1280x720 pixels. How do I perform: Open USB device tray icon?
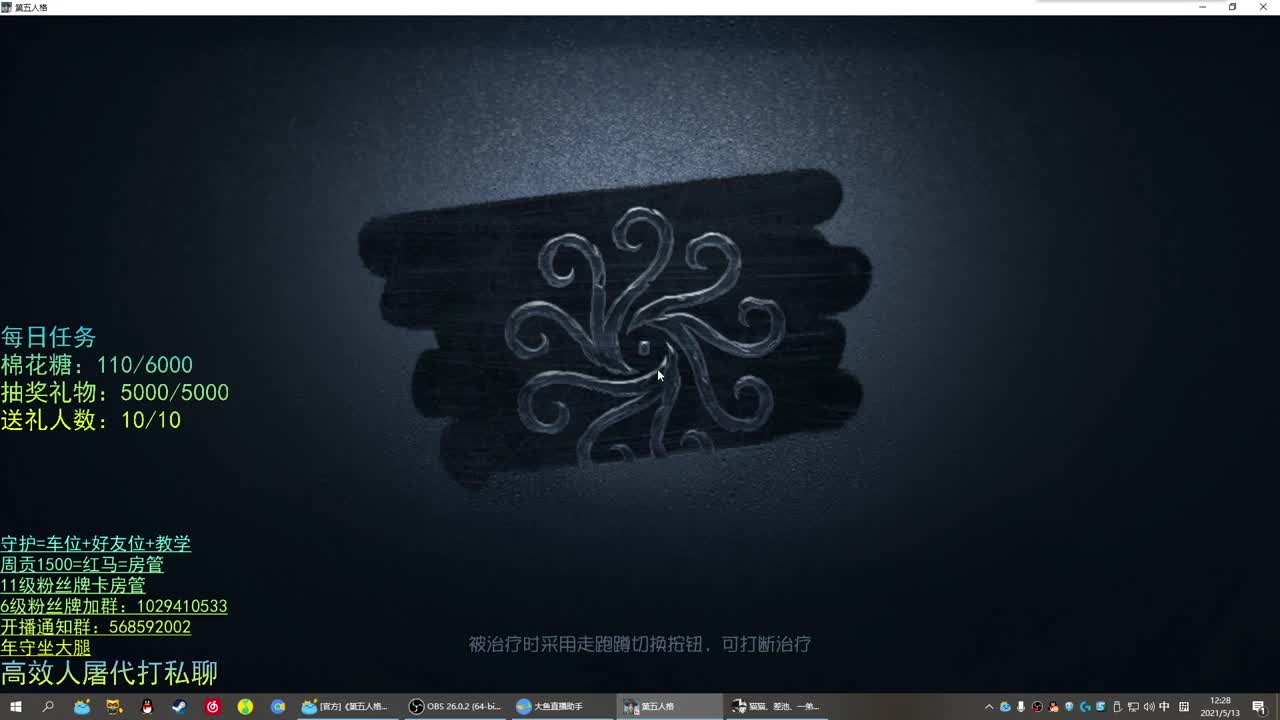[1117, 707]
